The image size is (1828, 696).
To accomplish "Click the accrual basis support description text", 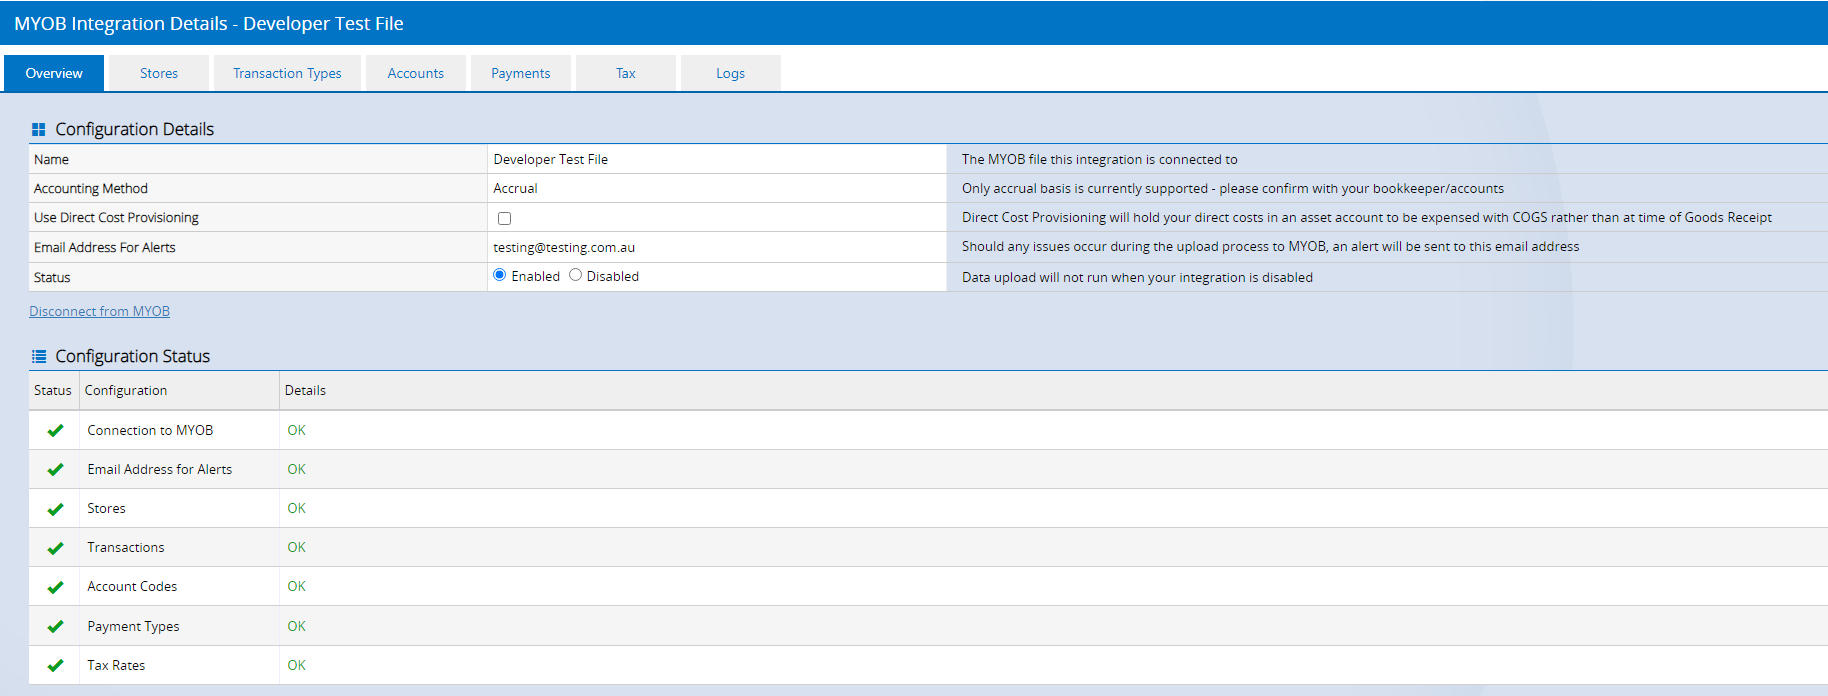I will [1232, 188].
